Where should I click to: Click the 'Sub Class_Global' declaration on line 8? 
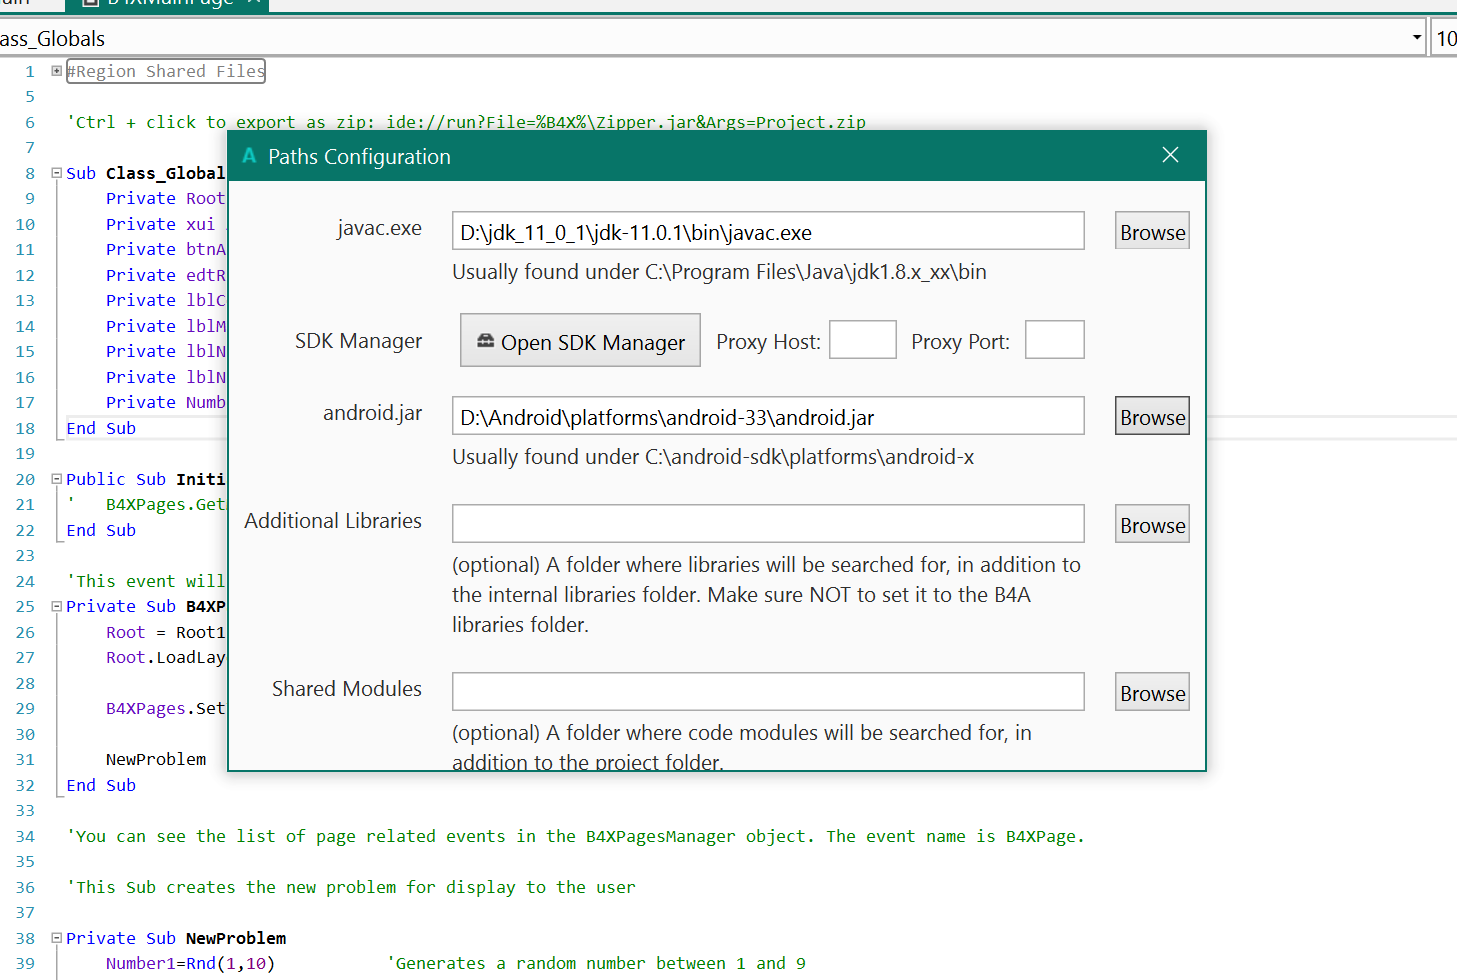coord(146,173)
